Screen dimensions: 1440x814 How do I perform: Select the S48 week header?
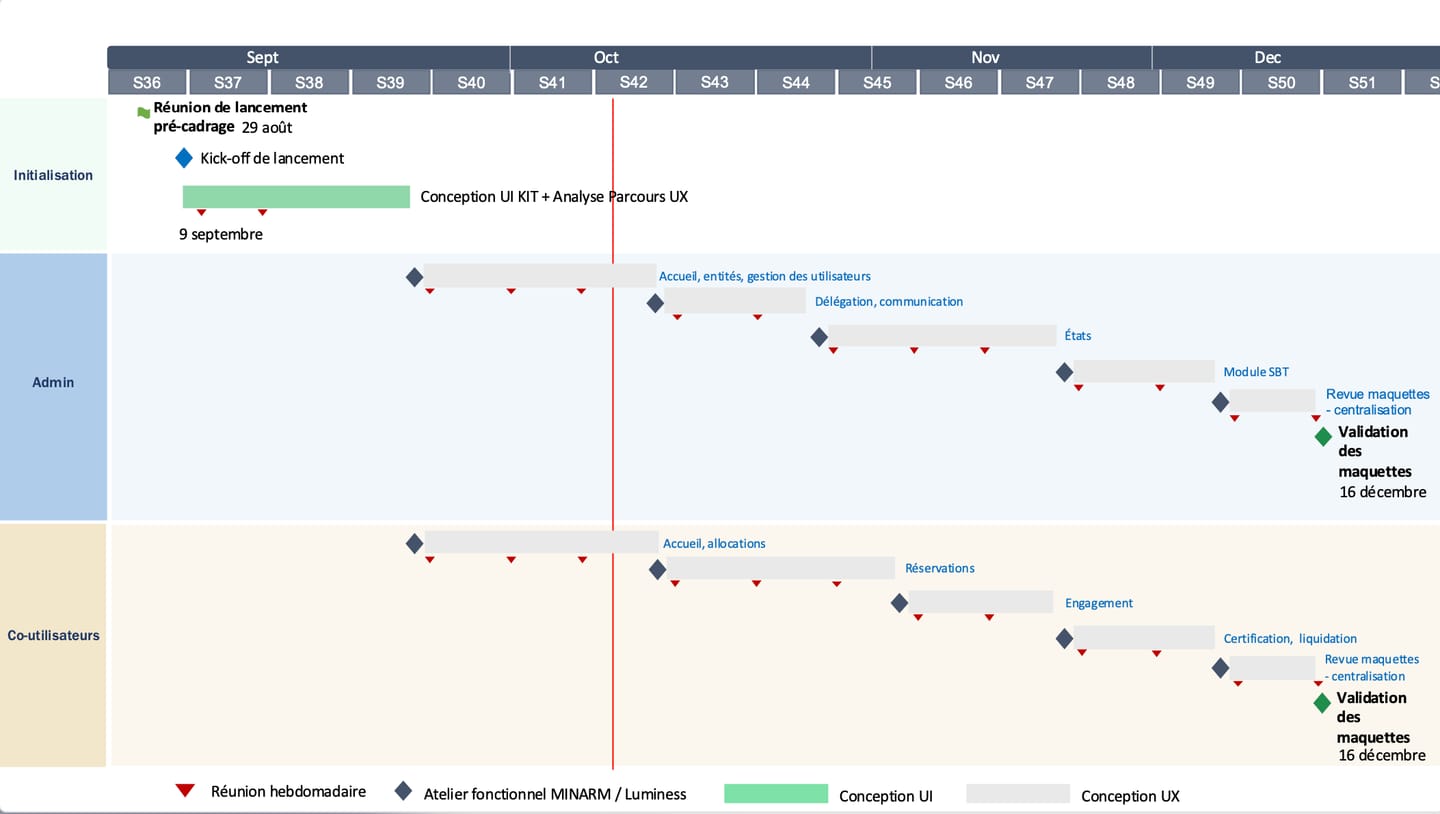pos(1120,82)
